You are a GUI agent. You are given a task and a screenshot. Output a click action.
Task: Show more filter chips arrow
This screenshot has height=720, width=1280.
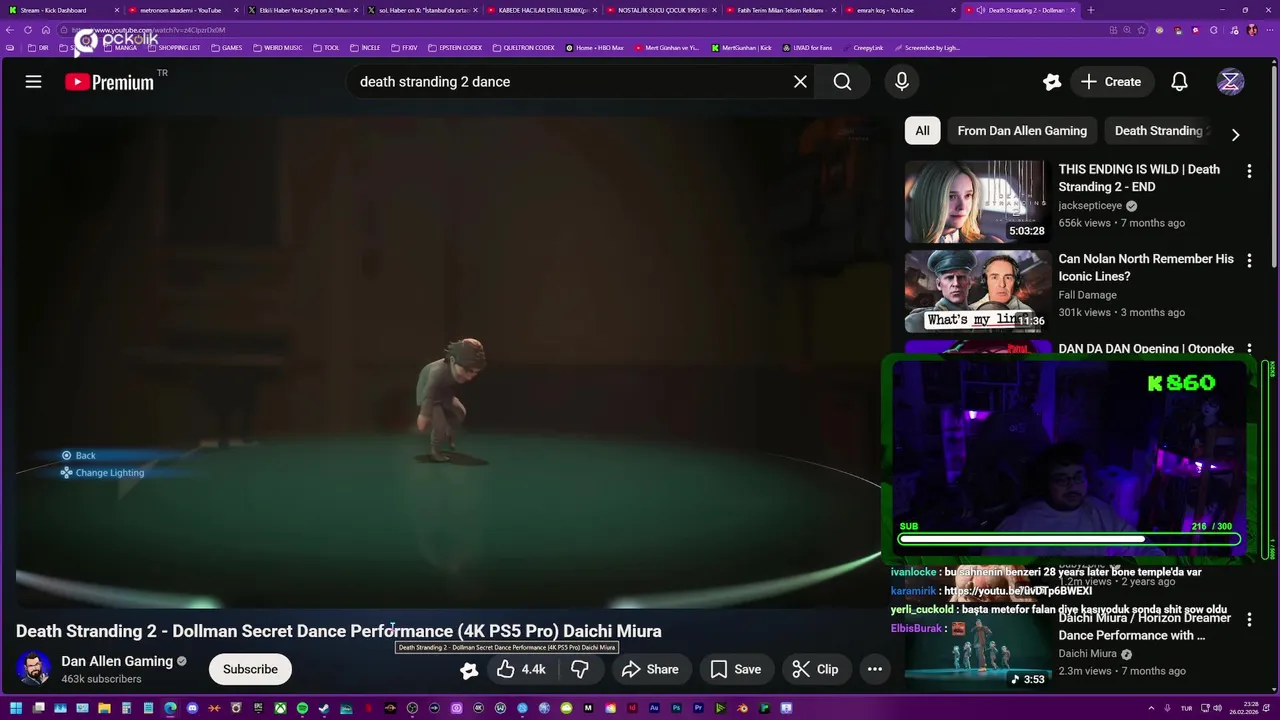point(1235,134)
